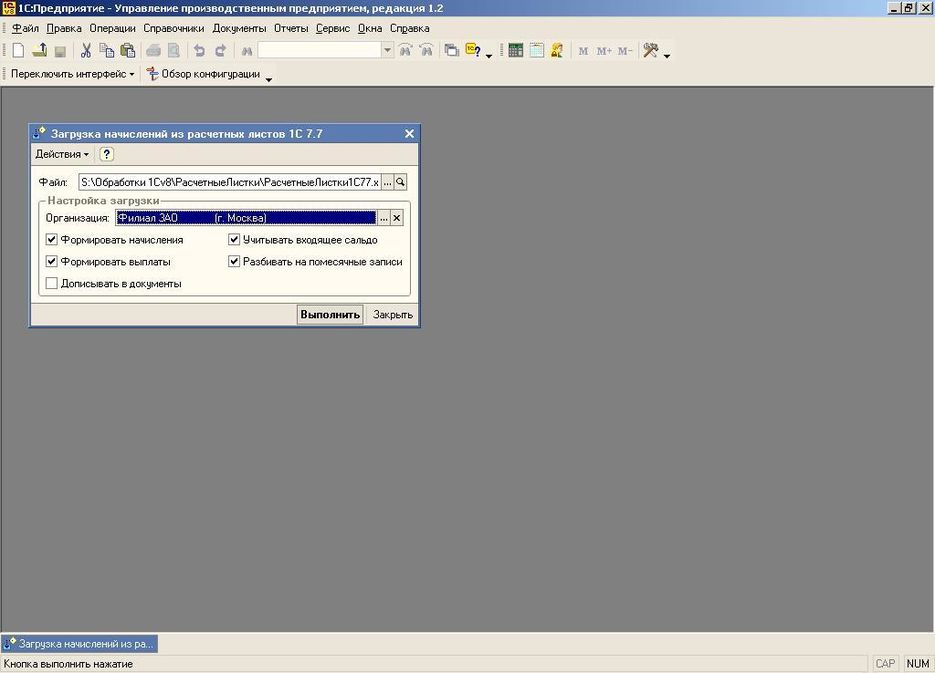This screenshot has width=935, height=673.
Task: Click the Save diskette toolbar icon
Action: (60, 51)
